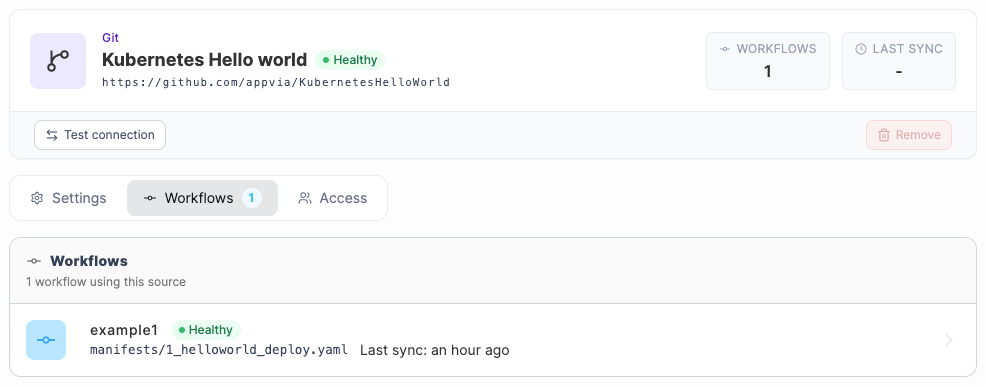The width and height of the screenshot is (988, 387).
Task: Click the small workflow icon in WORKFLOWS stat card
Action: (725, 49)
